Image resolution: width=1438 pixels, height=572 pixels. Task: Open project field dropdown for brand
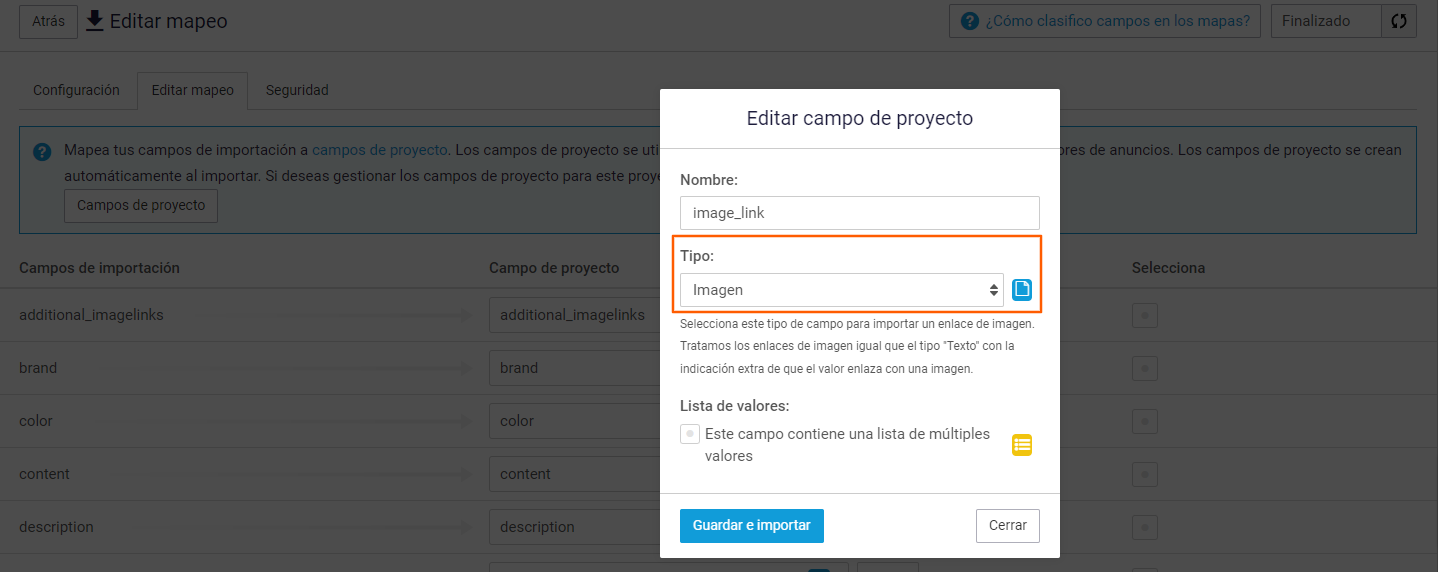(x=574, y=368)
